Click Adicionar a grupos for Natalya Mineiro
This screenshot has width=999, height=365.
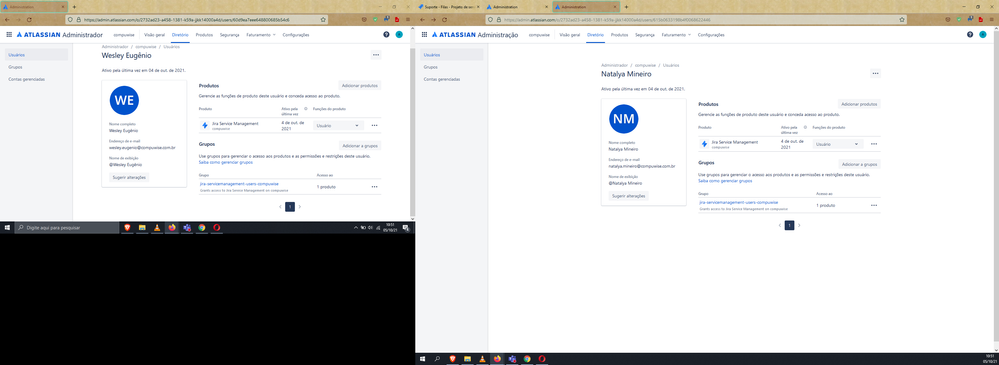tap(859, 164)
